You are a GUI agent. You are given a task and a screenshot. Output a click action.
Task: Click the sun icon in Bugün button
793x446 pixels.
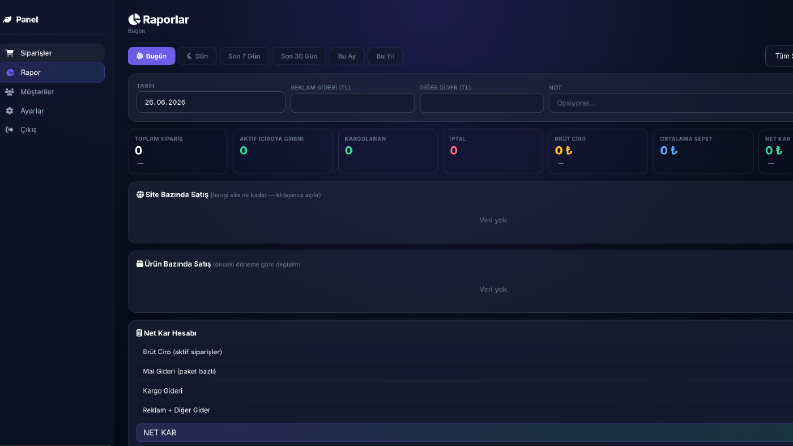click(140, 56)
